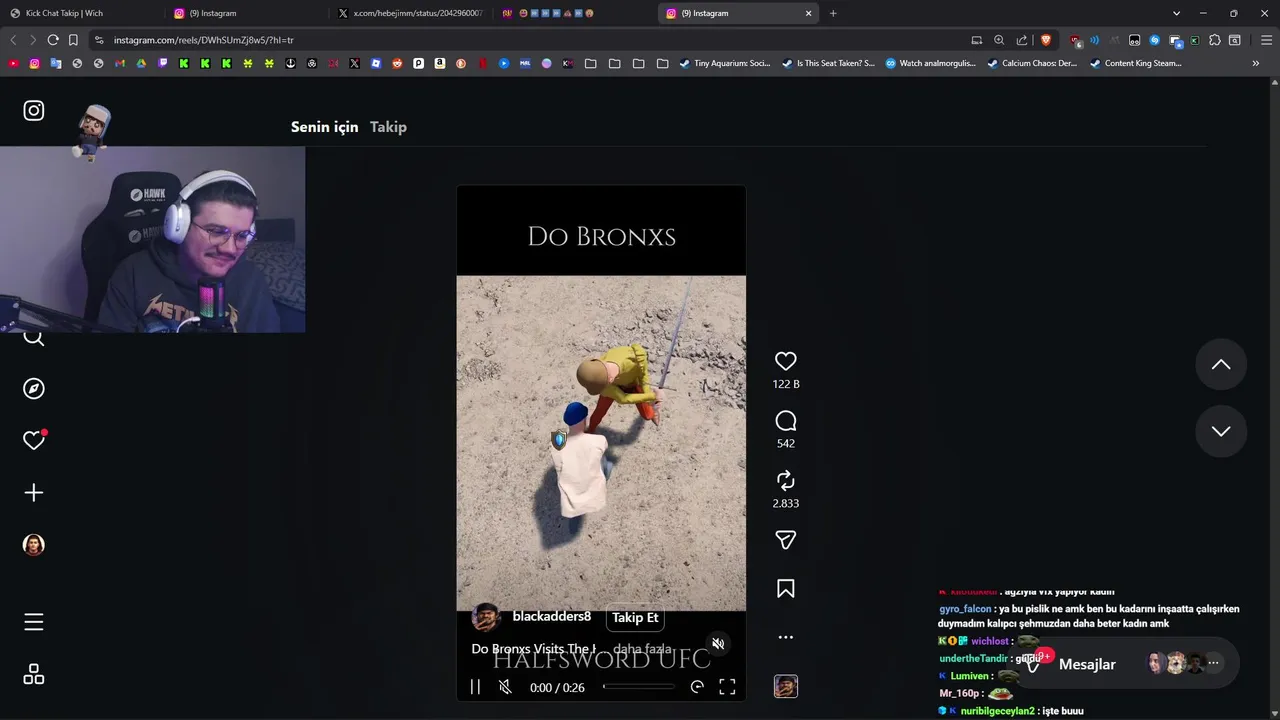This screenshot has height=720, width=1280.
Task: Share the reel via paper plane icon
Action: click(786, 540)
